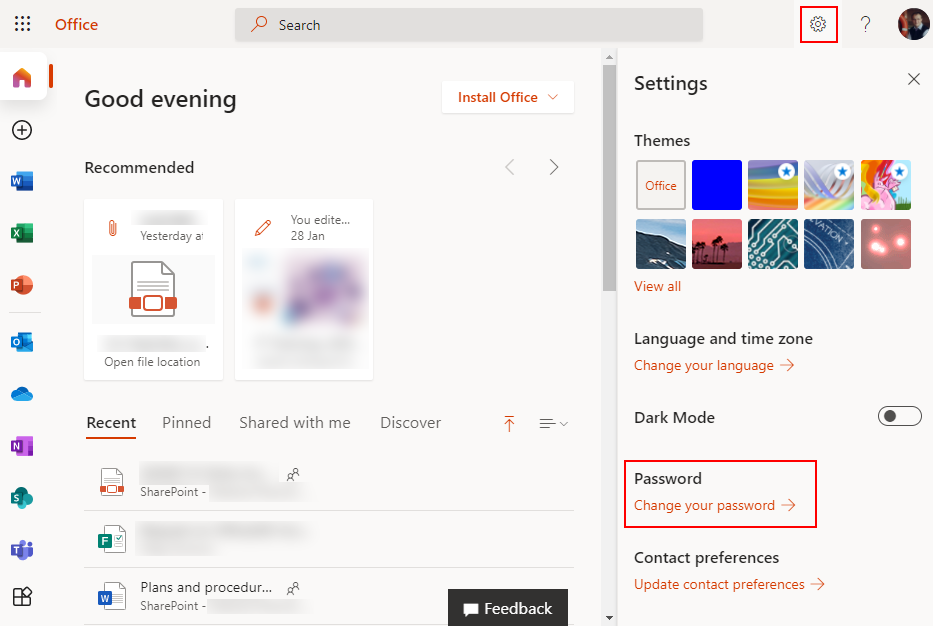Viewport: 933px width, 626px height.
Task: Select the blueprint theme
Action: pos(829,244)
